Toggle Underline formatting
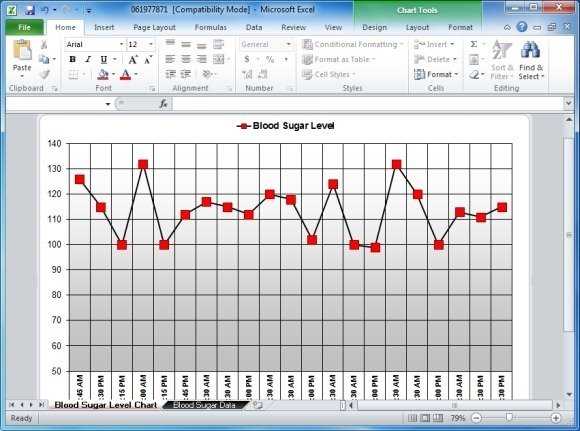This screenshot has height=431, width=580. [104, 60]
